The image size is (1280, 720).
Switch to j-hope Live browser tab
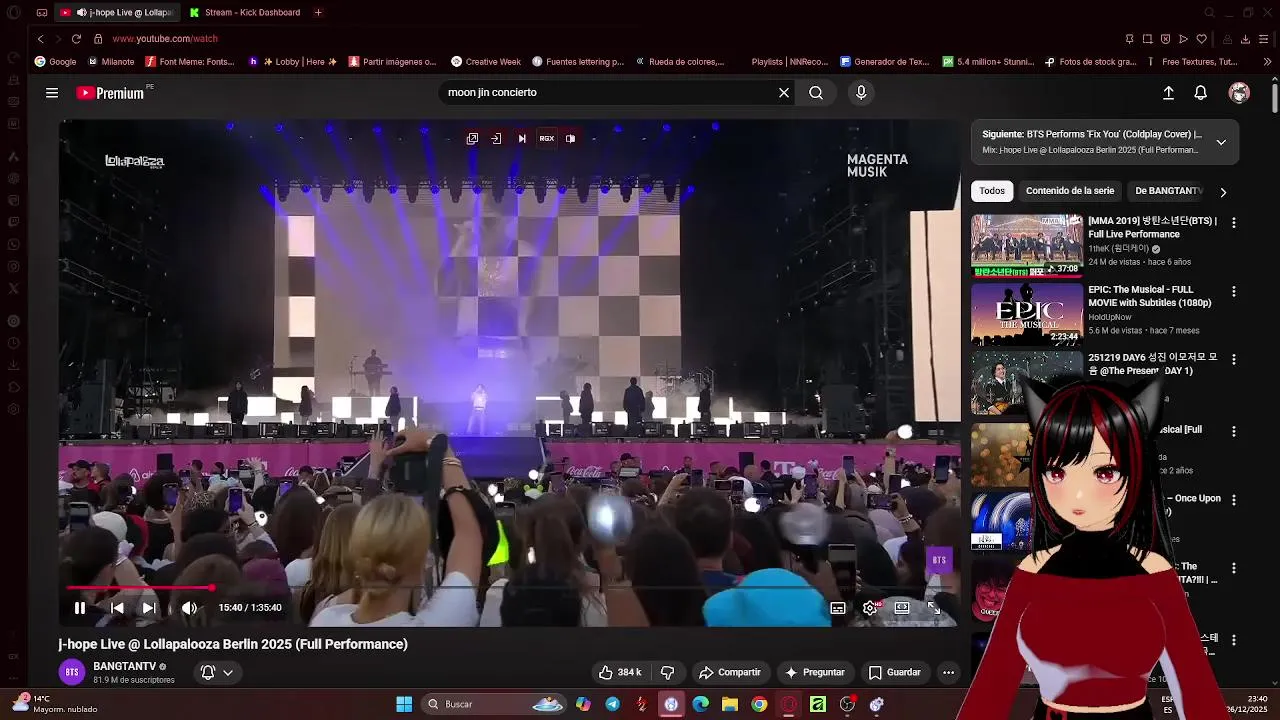116,13
